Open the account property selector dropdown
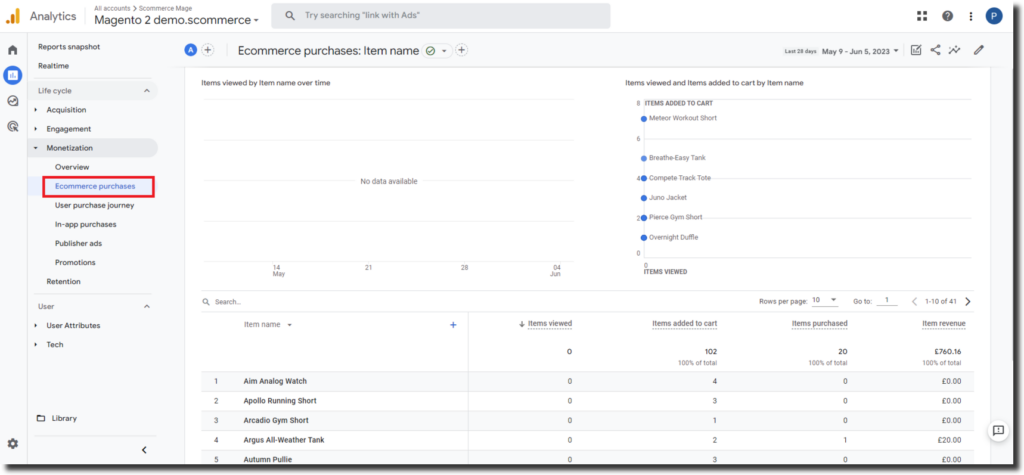 [x=176, y=20]
